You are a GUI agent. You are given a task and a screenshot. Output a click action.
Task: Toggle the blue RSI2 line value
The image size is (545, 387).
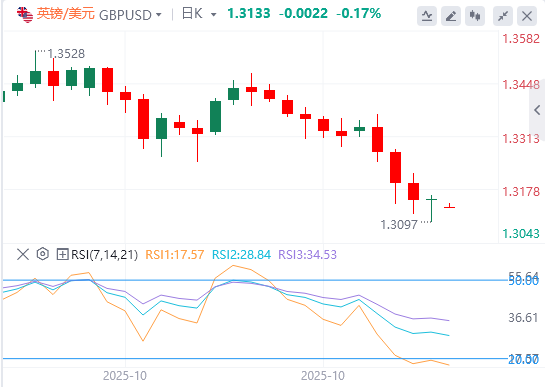click(x=241, y=255)
